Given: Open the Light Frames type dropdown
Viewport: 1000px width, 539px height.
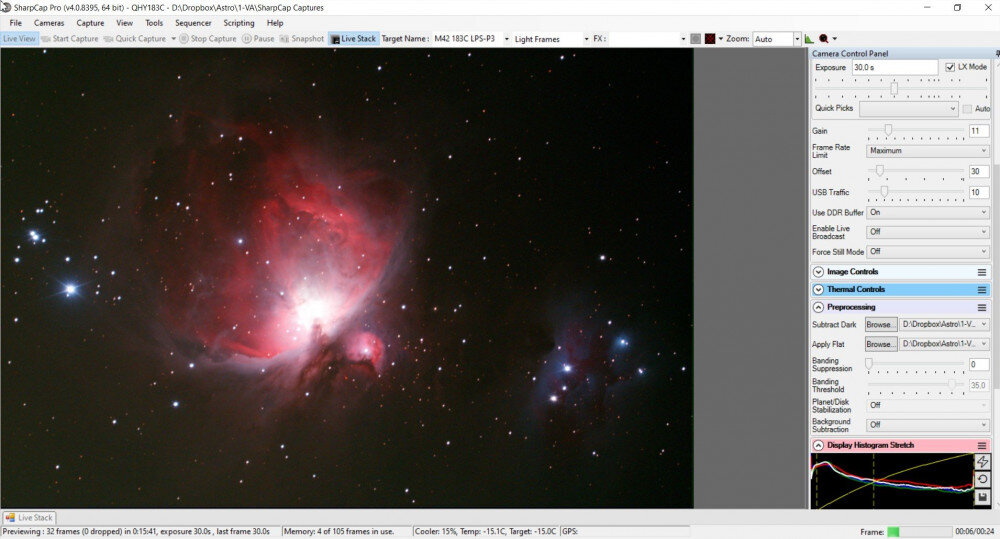Looking at the screenshot, I should tap(551, 39).
